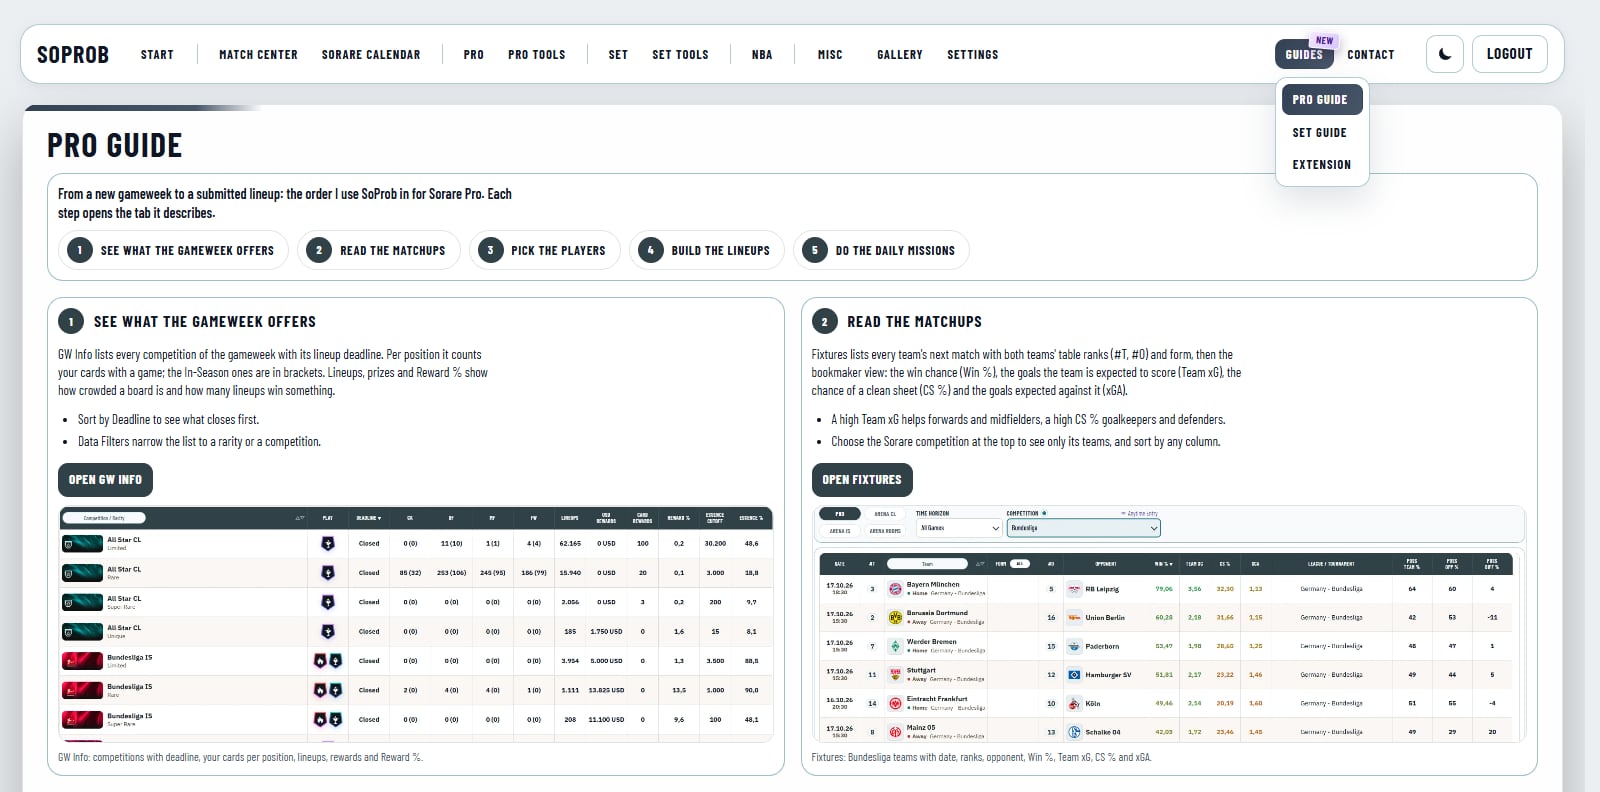Choose PRO GUIDE in the Guides dropdown

(1320, 99)
